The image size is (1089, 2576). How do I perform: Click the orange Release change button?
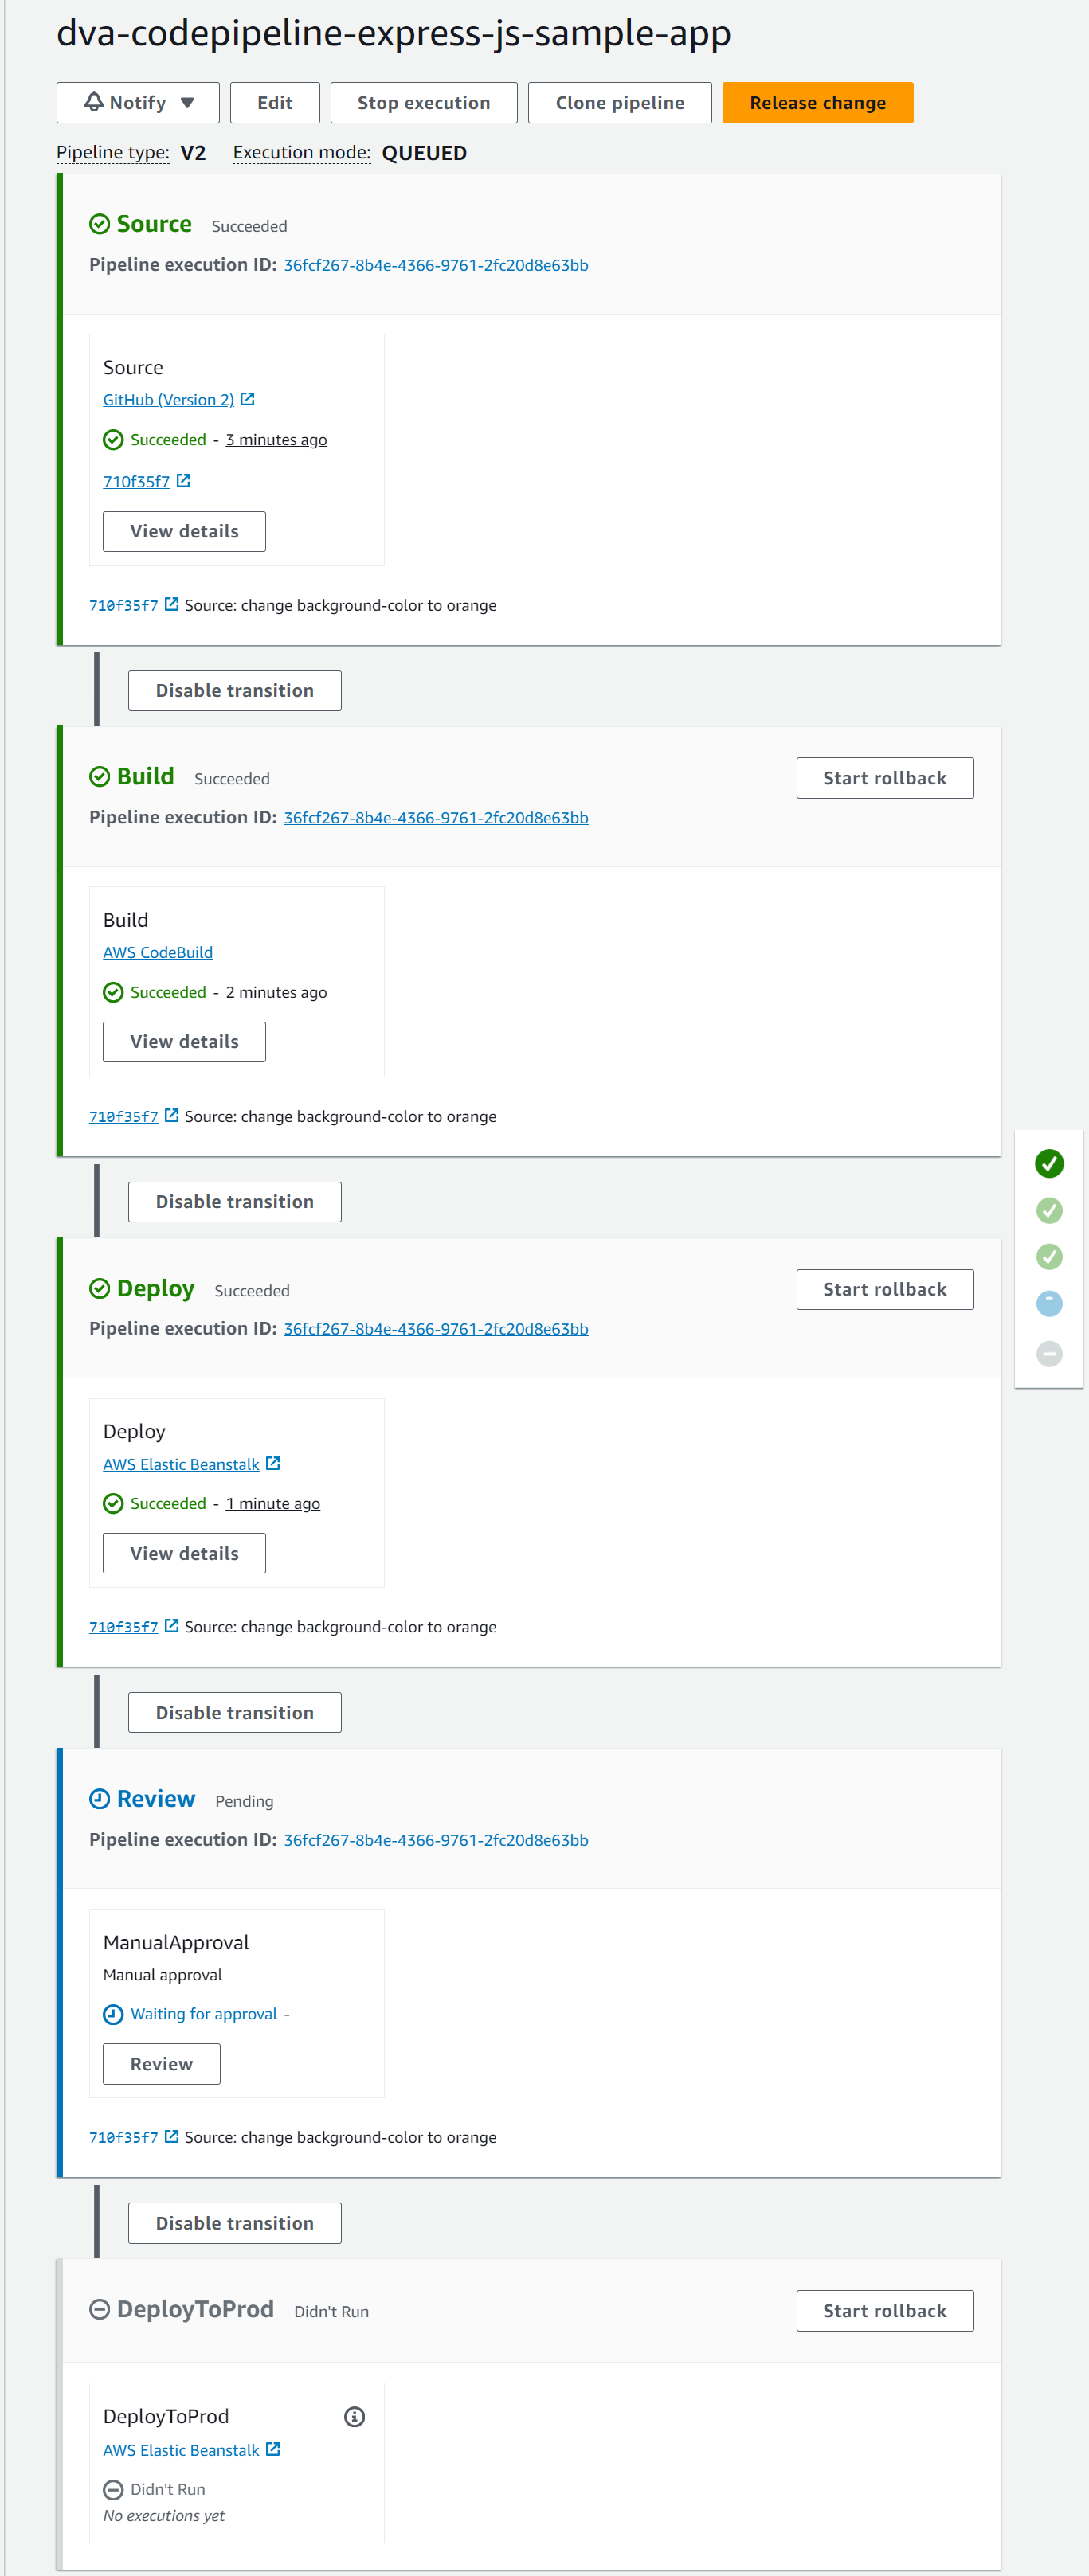817,103
